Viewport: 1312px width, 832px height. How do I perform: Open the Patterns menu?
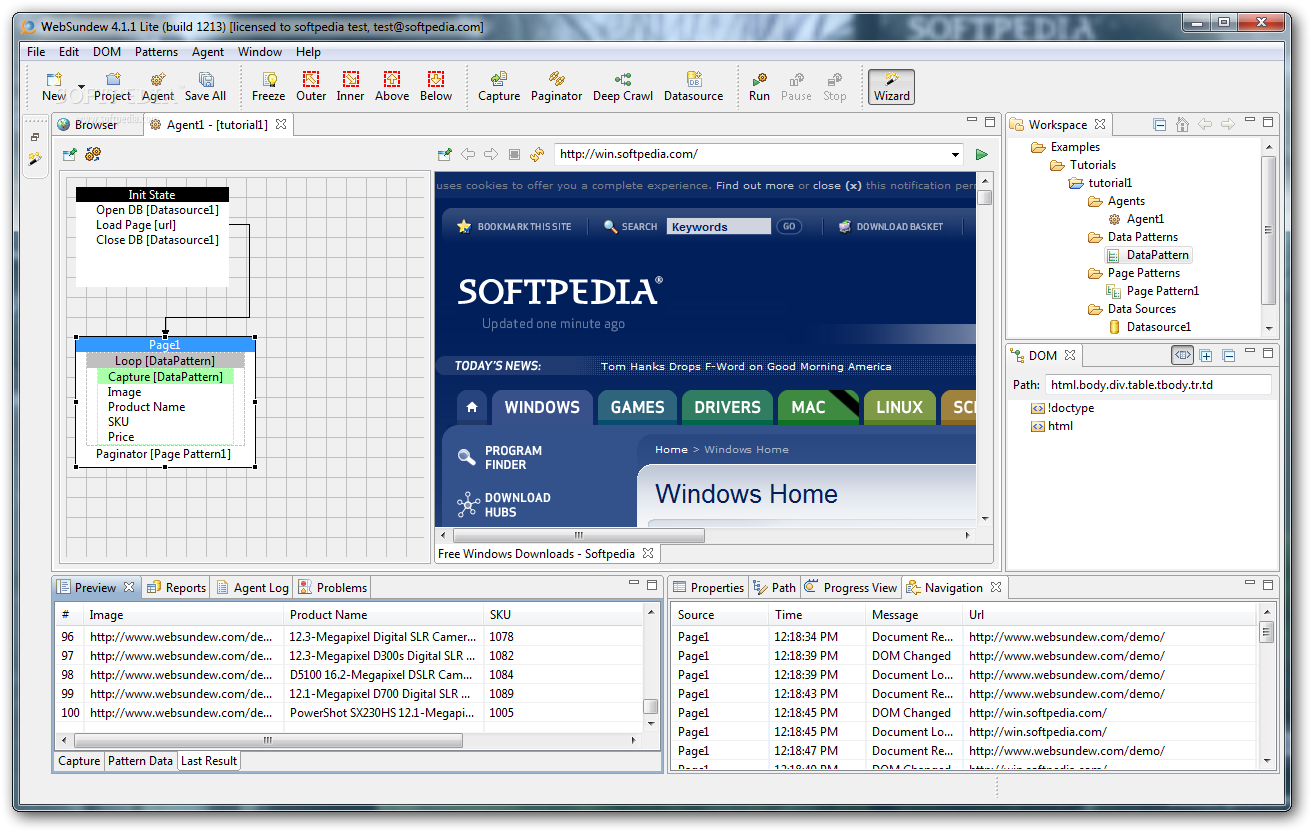(x=156, y=52)
